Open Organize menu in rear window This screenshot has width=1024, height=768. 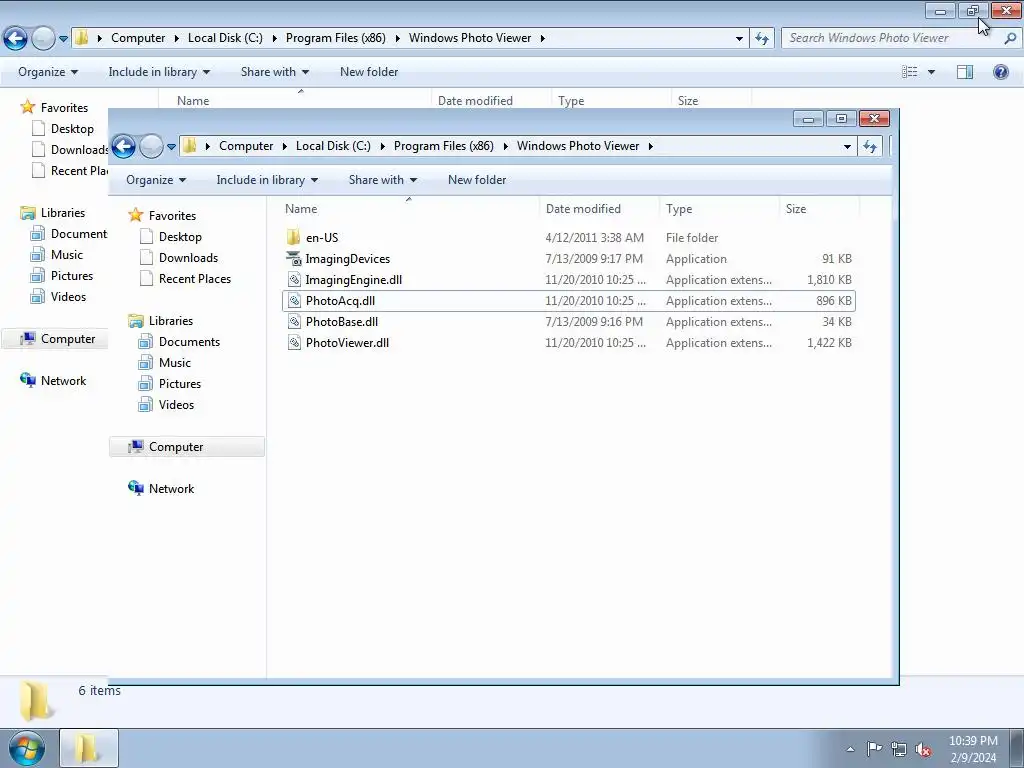48,72
